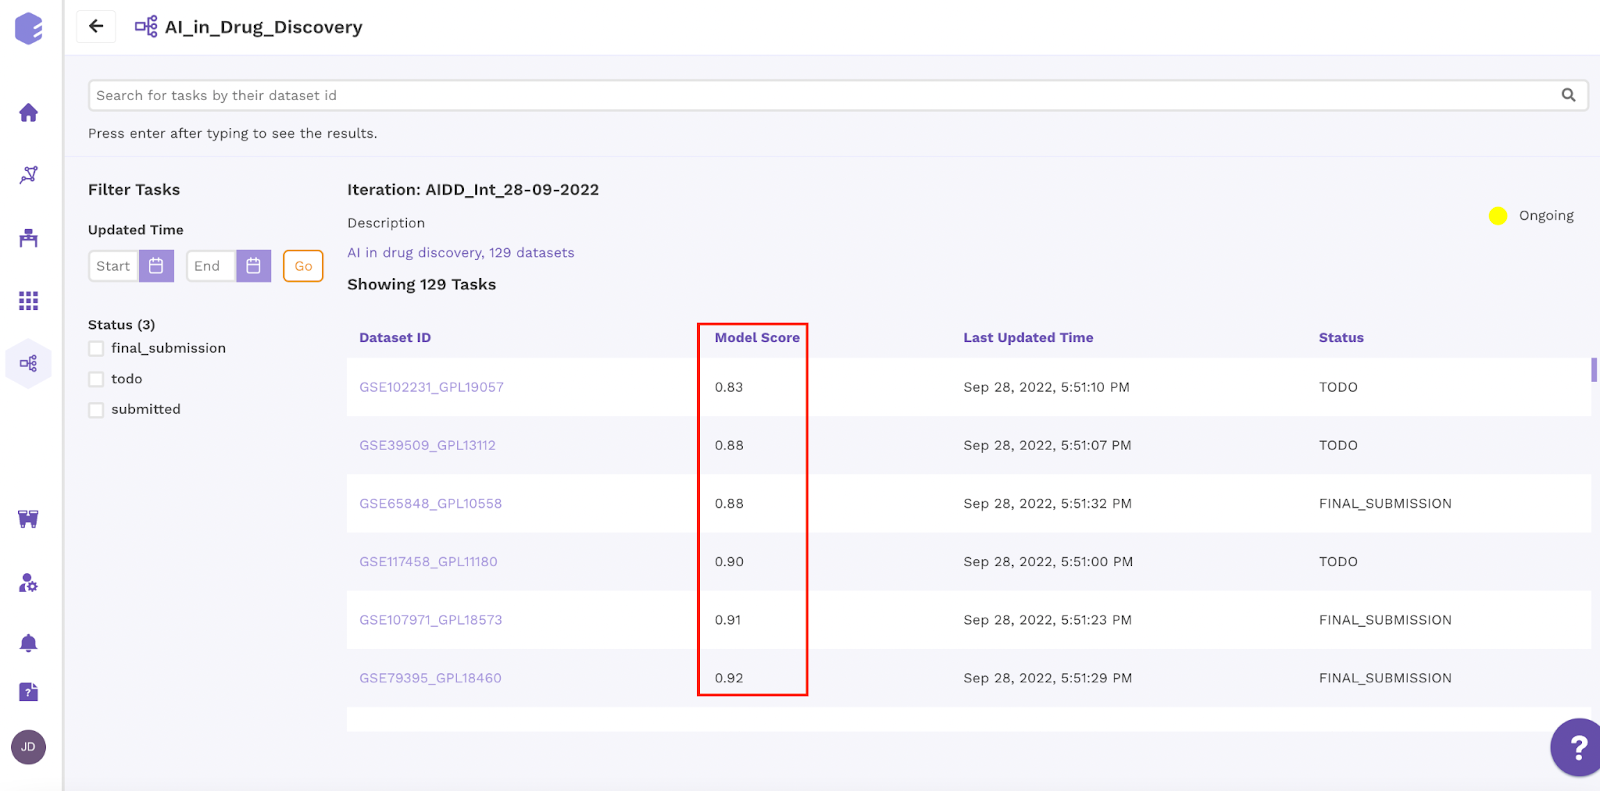Open the Start date calendar picker
The image size is (1600, 791).
156,266
